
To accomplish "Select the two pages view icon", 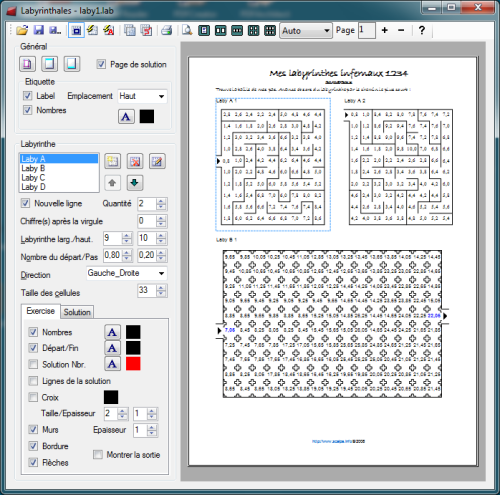I will [220, 31].
